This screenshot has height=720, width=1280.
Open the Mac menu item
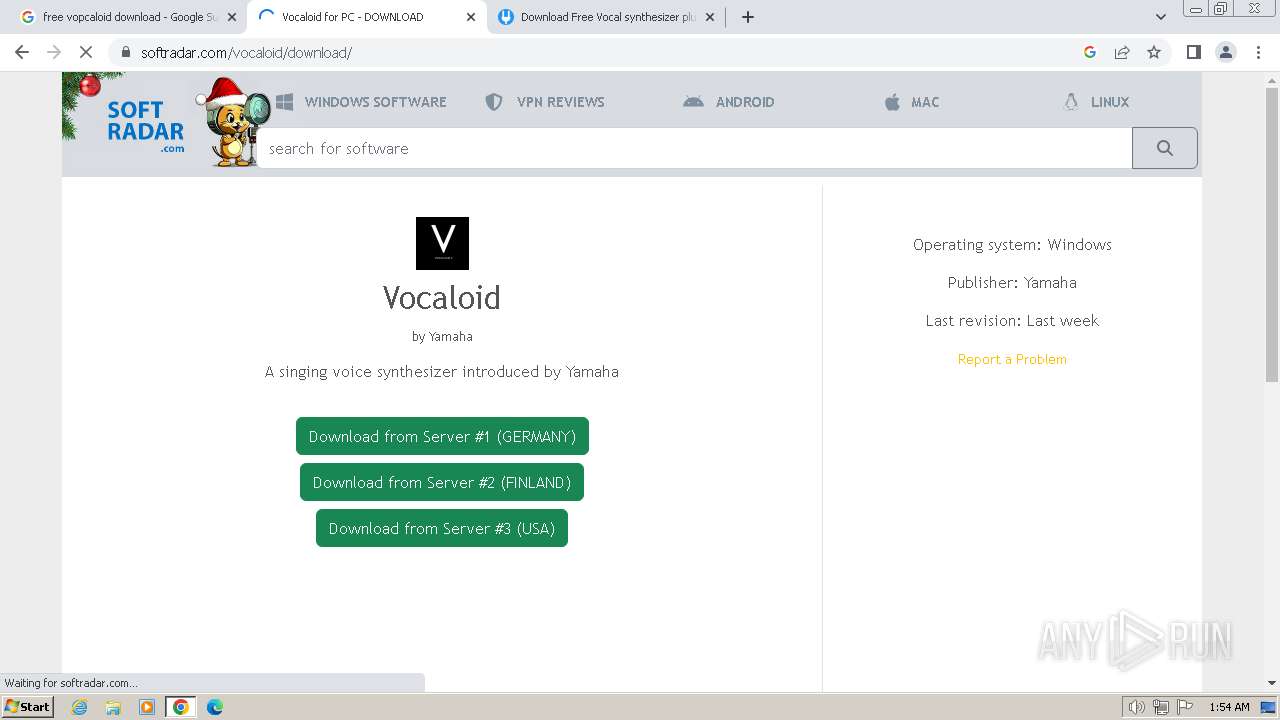(912, 102)
